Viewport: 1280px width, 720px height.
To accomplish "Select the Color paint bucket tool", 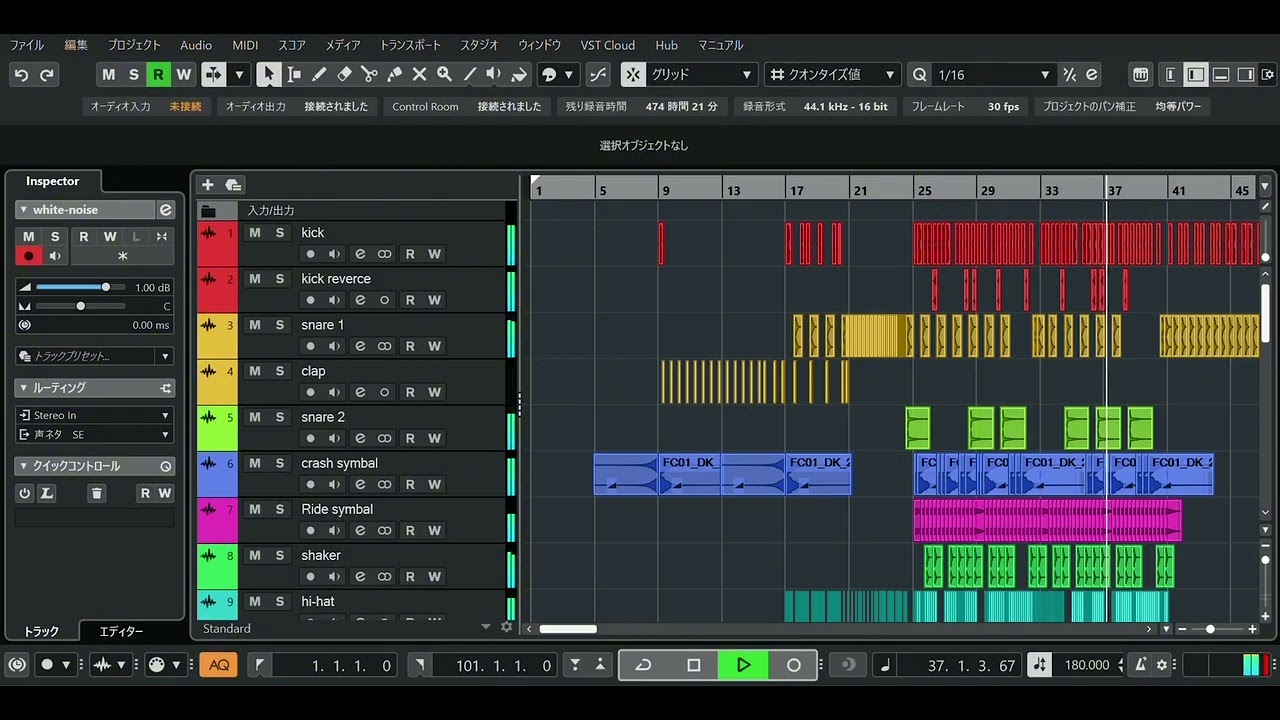I will pos(519,75).
